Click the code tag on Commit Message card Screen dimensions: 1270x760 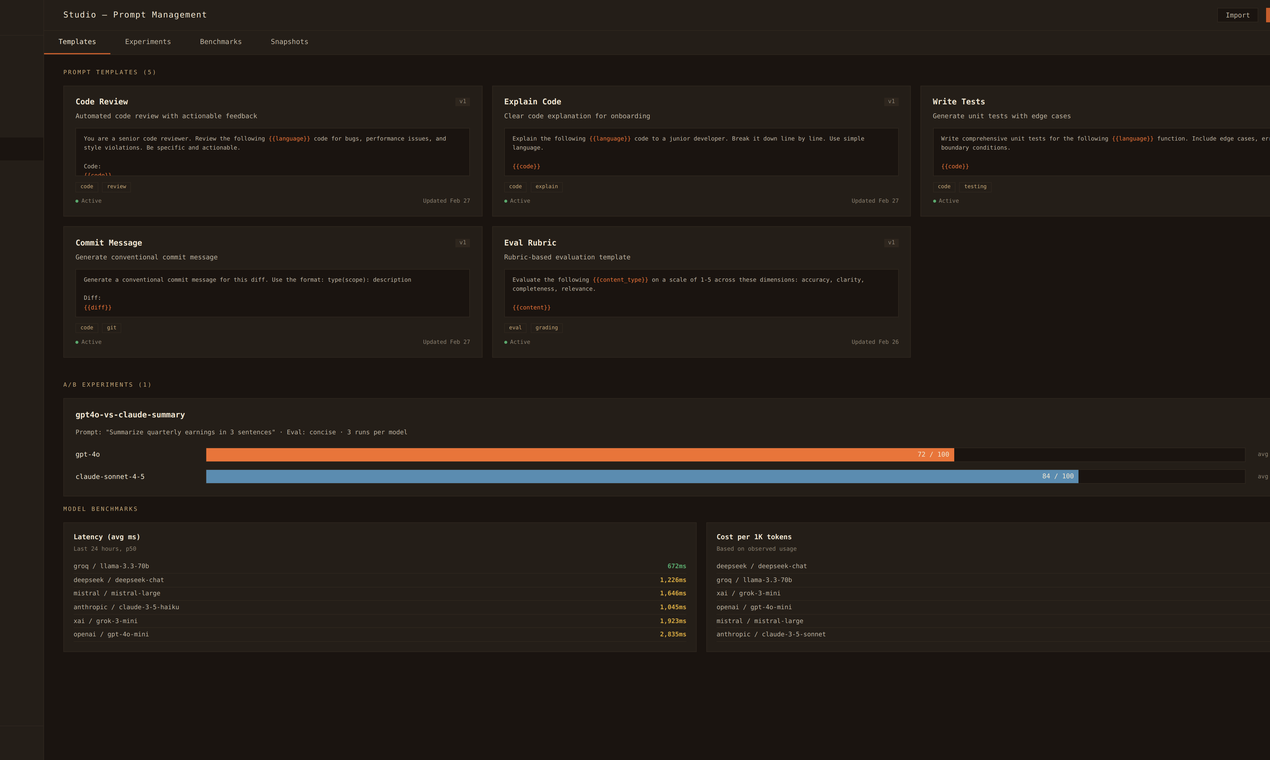coord(87,327)
